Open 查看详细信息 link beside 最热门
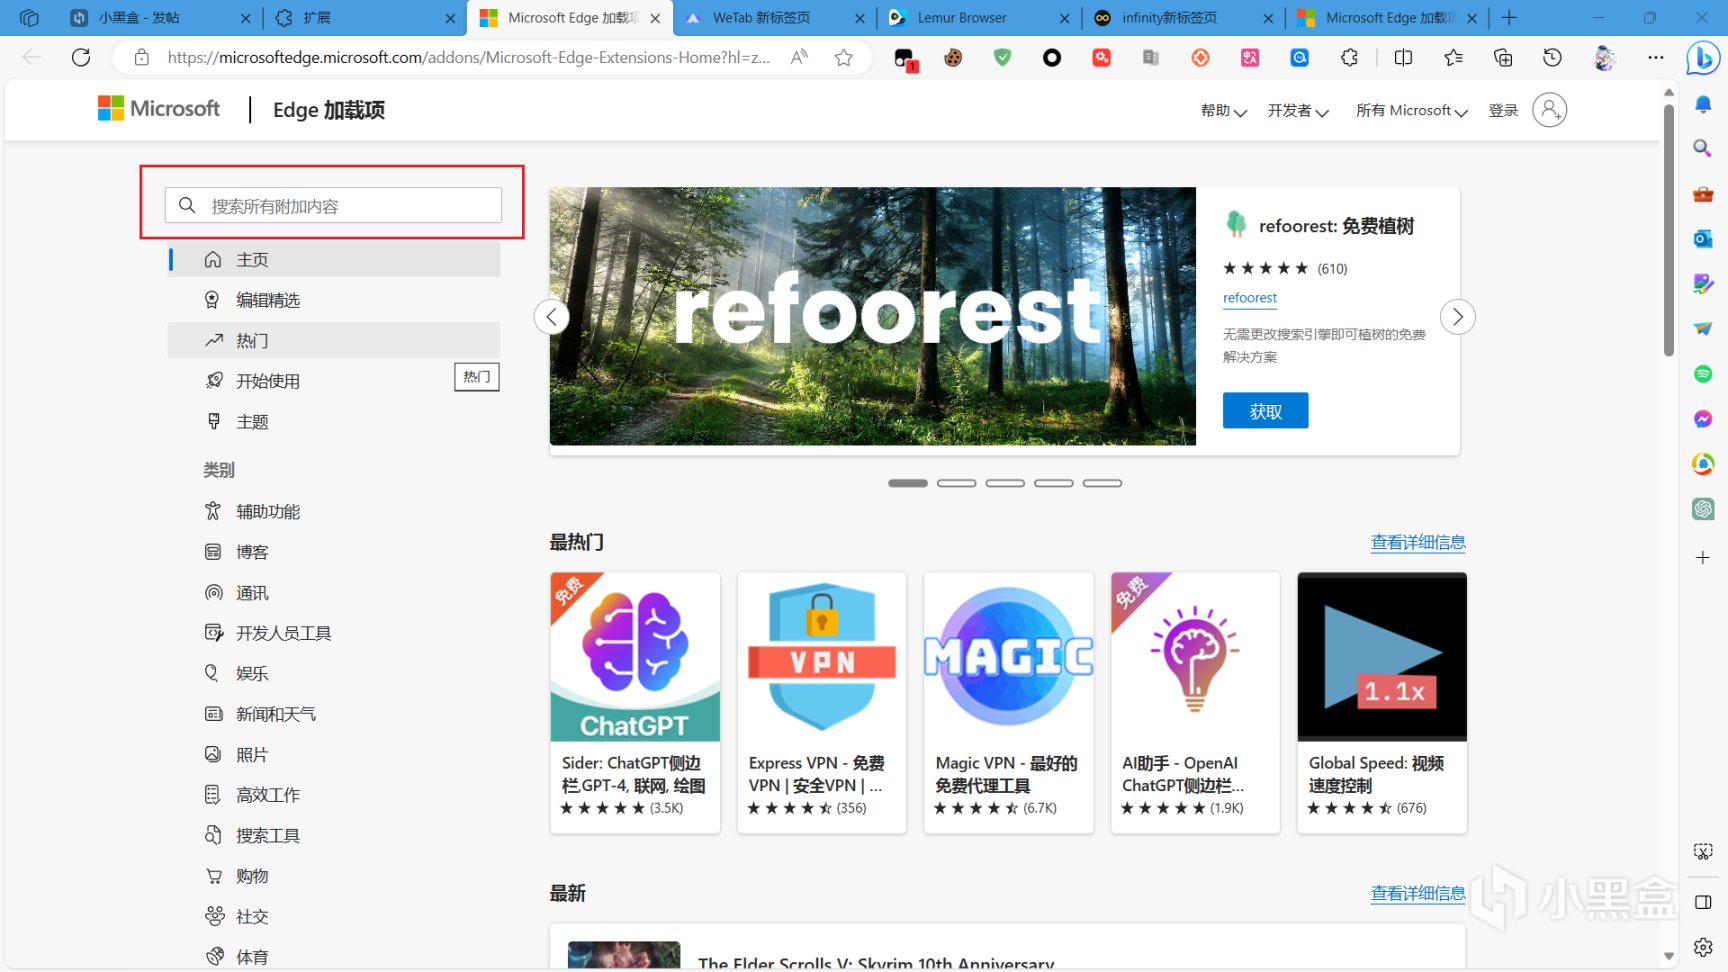 pos(1418,542)
